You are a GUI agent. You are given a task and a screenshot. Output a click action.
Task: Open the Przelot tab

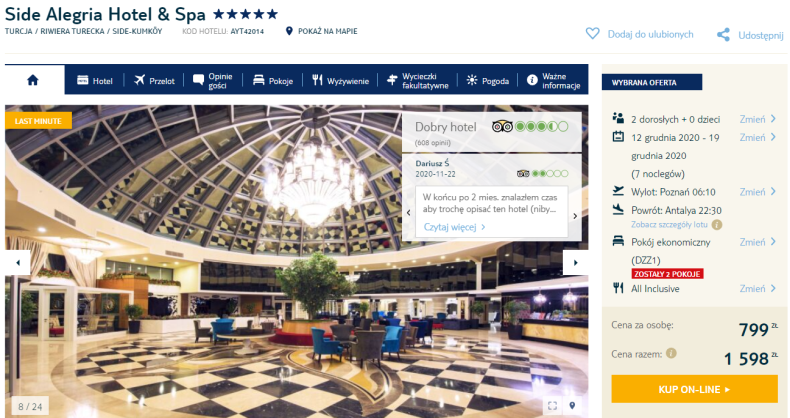pyautogui.click(x=154, y=81)
